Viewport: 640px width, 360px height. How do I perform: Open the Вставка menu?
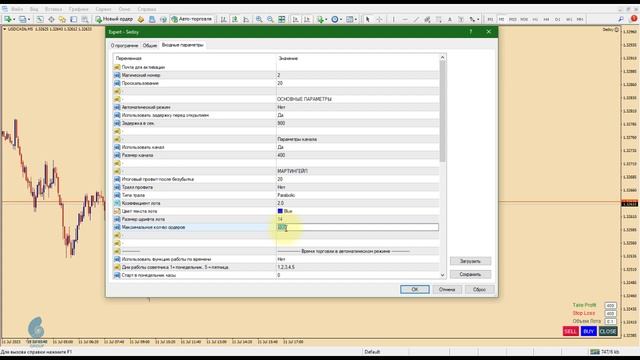(x=53, y=9)
